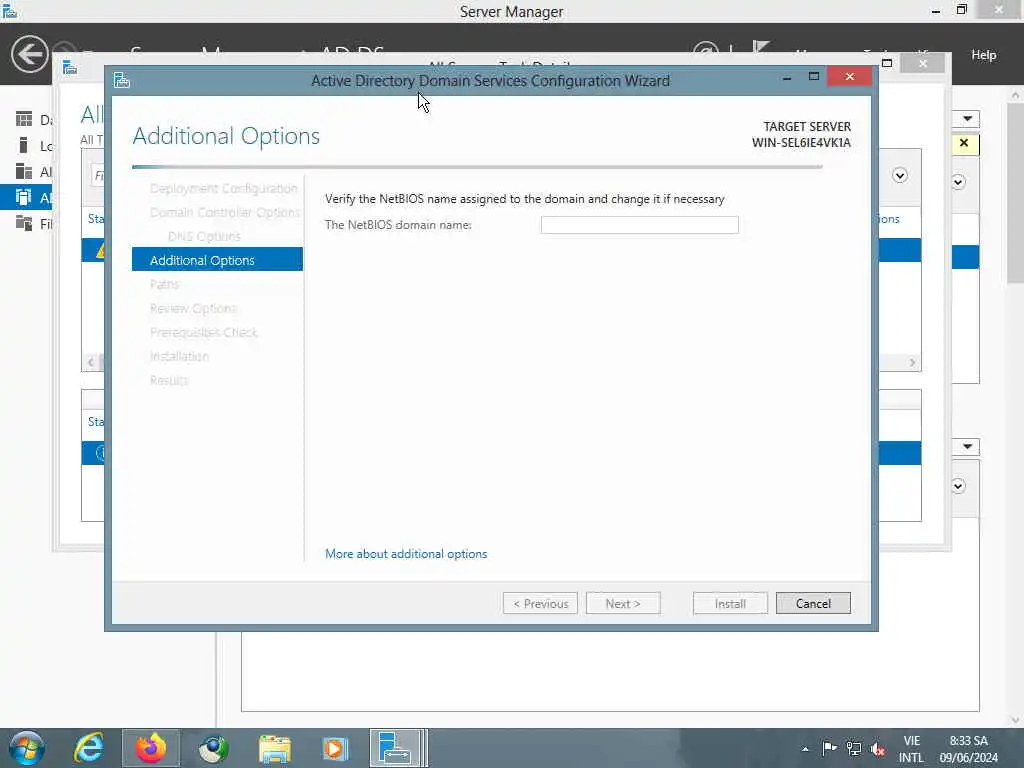The image size is (1024, 768).
Task: Expand the lower chevron in right panel
Action: point(958,486)
